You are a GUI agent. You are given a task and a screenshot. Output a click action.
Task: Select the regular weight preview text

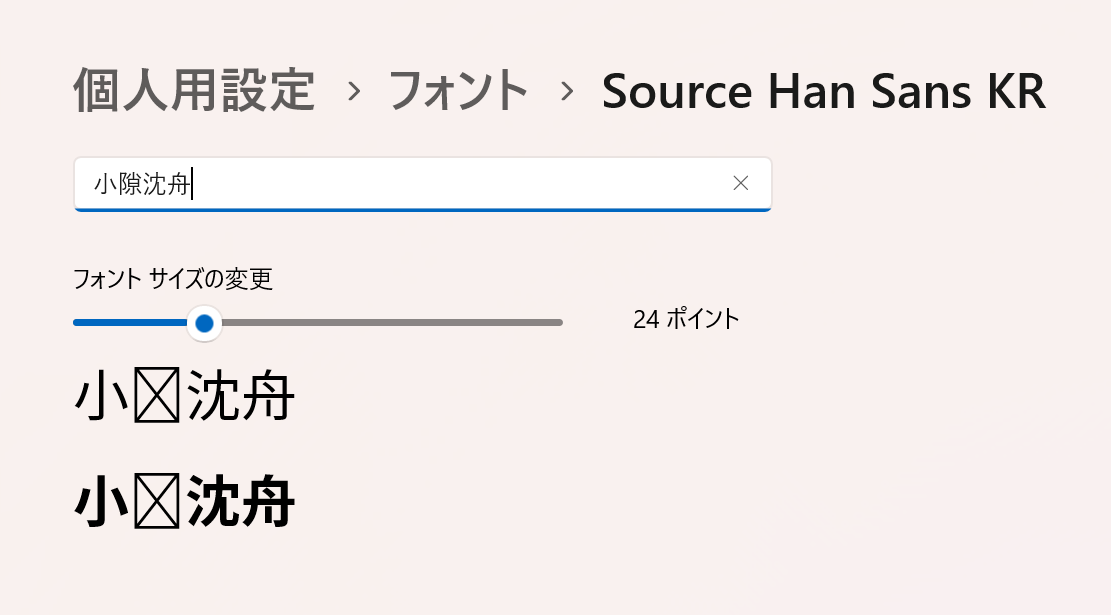tap(185, 396)
